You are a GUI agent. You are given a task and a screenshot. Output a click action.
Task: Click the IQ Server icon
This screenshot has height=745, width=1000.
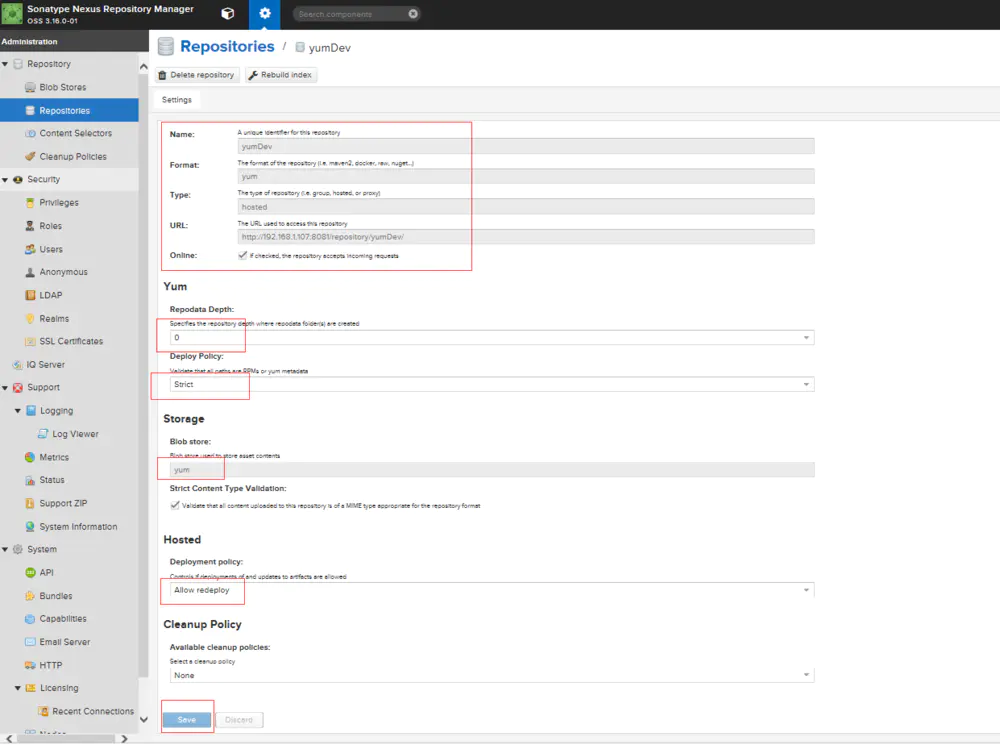[17, 365]
